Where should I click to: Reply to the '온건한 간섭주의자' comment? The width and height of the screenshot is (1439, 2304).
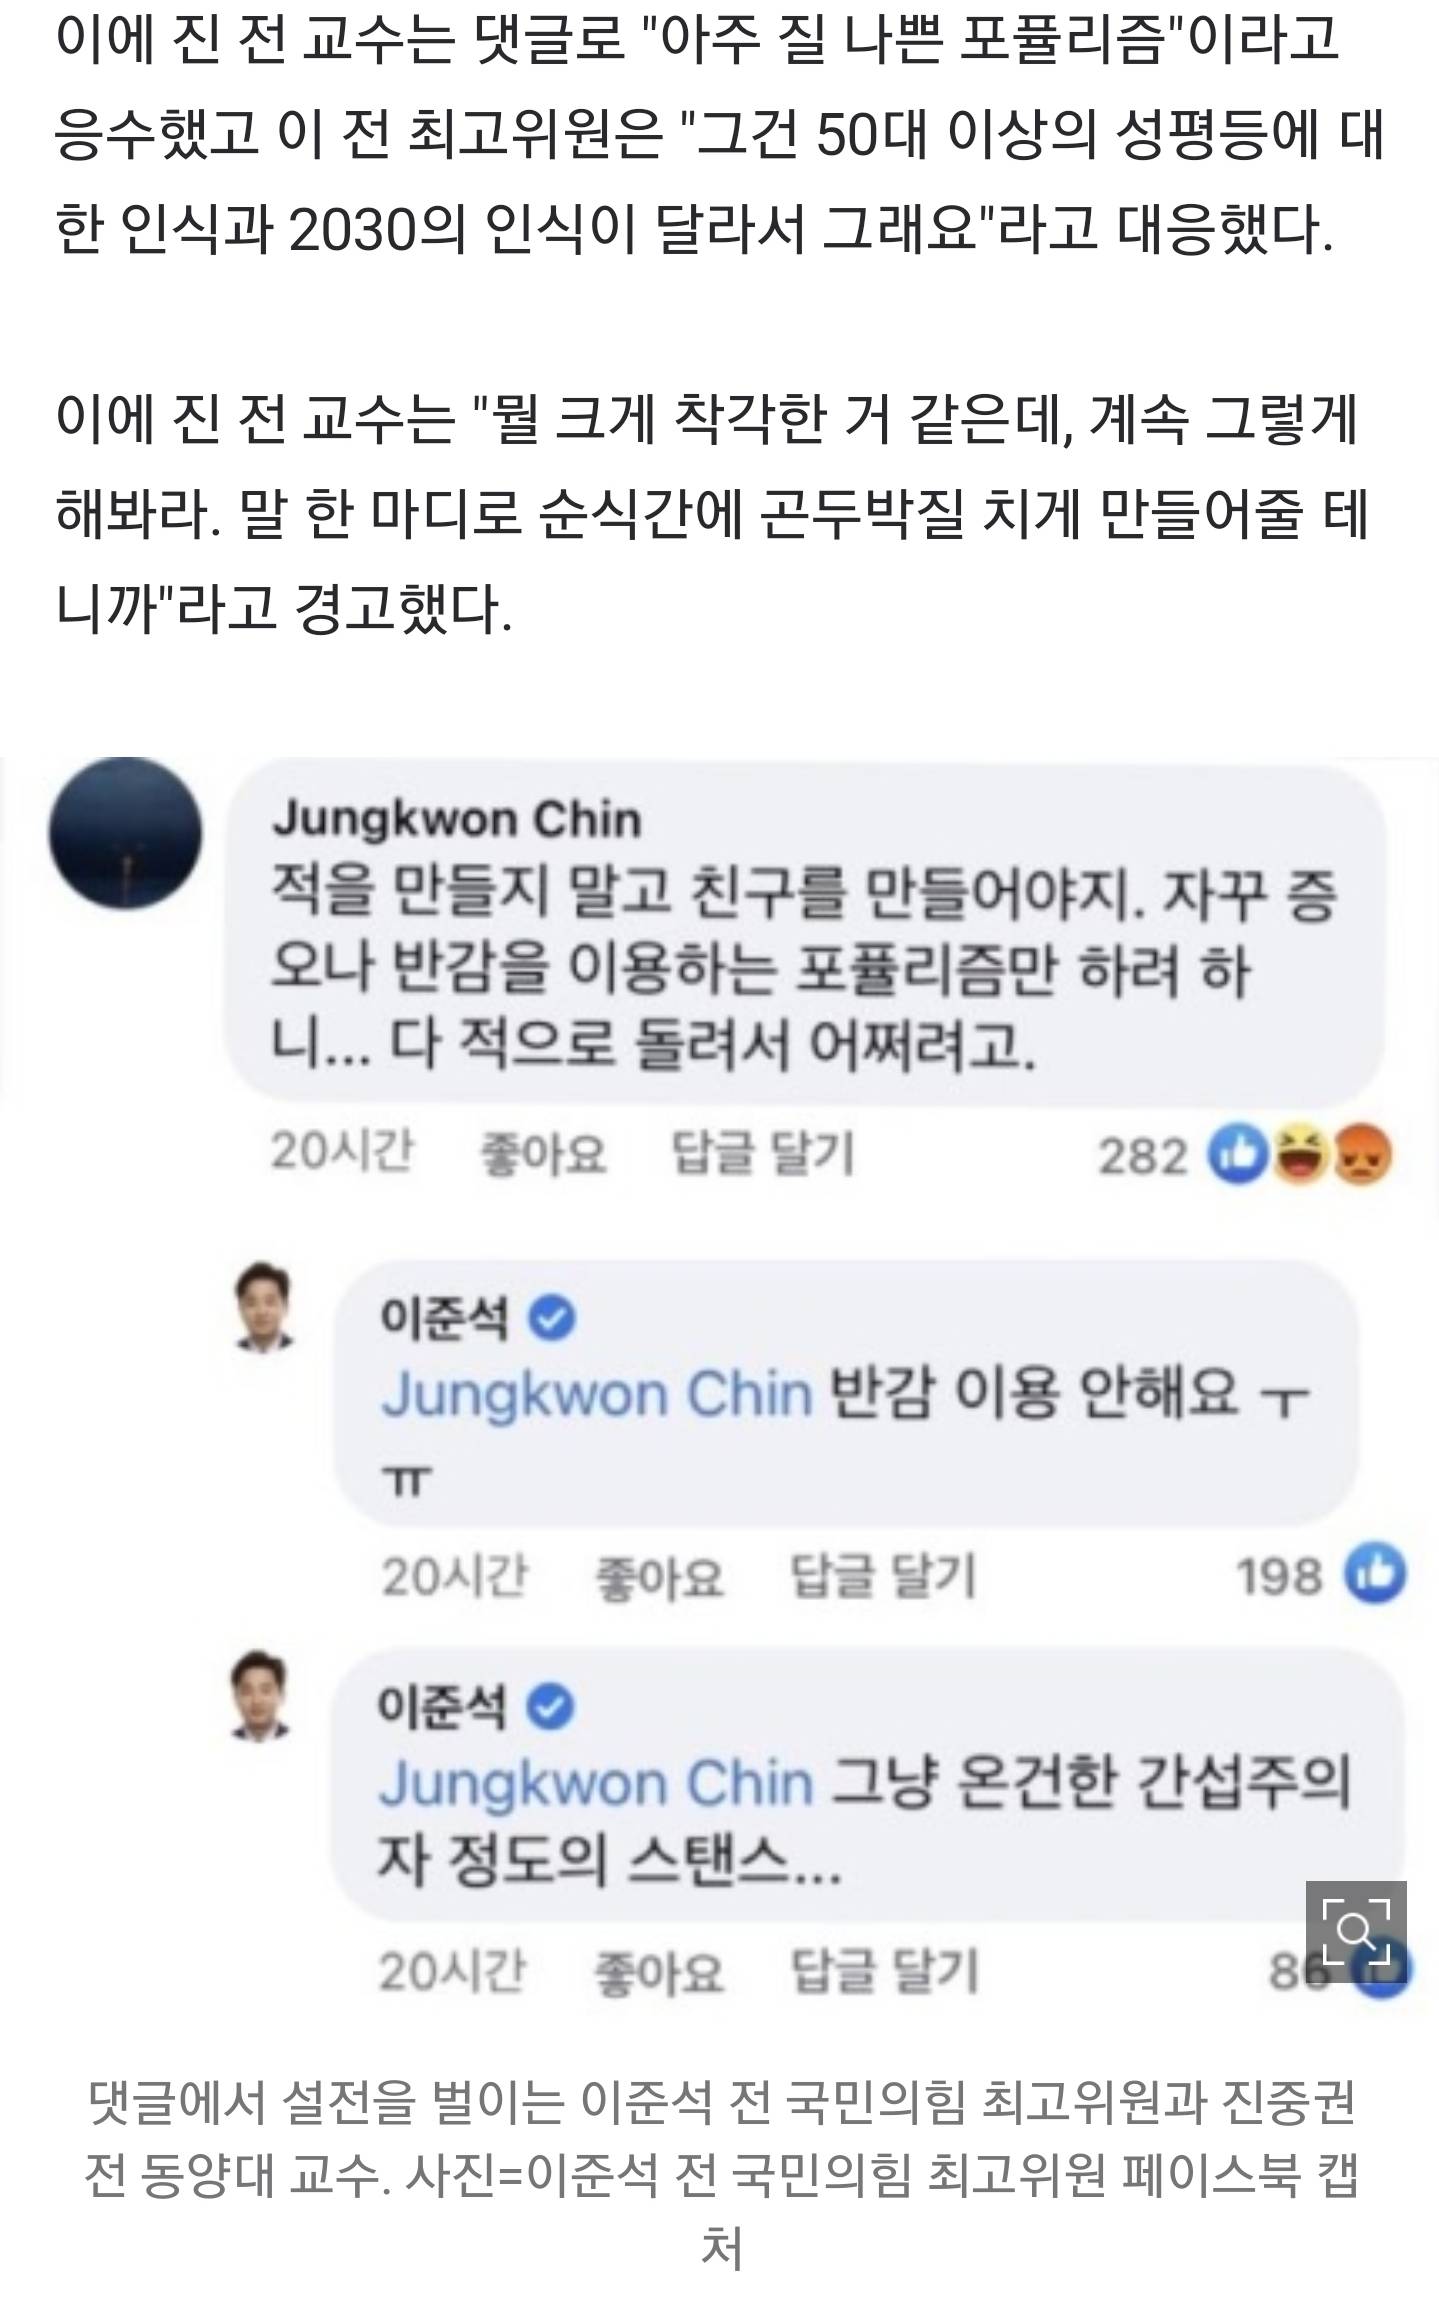pyautogui.click(x=882, y=1973)
